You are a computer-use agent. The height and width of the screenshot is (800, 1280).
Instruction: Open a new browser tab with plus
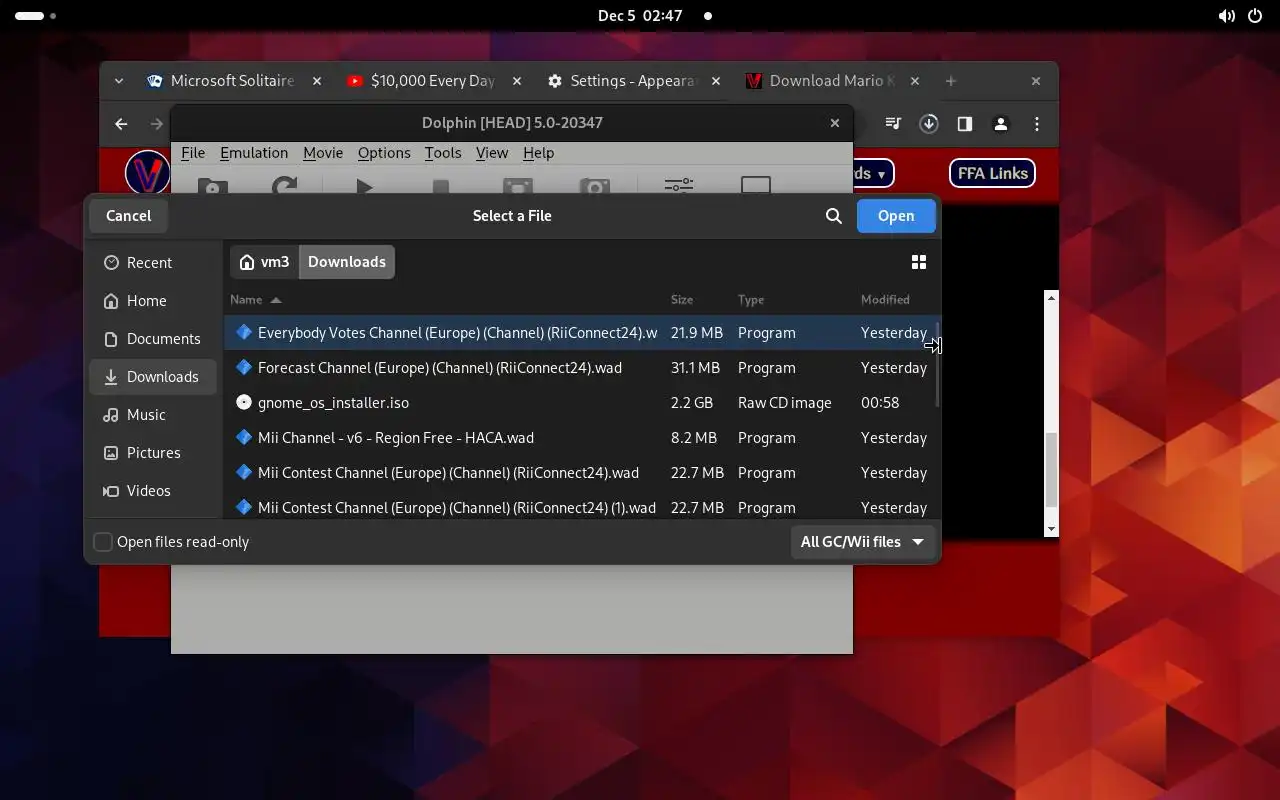point(951,81)
